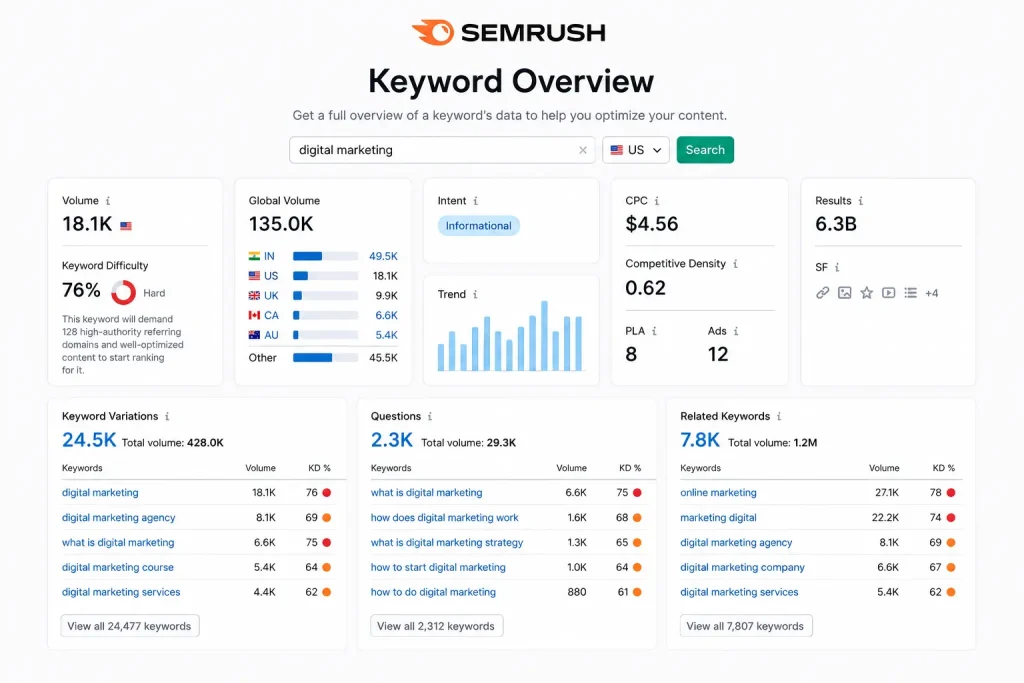Expand the +4 more SERP features
This screenshot has height=683, width=1024.
pos(931,293)
